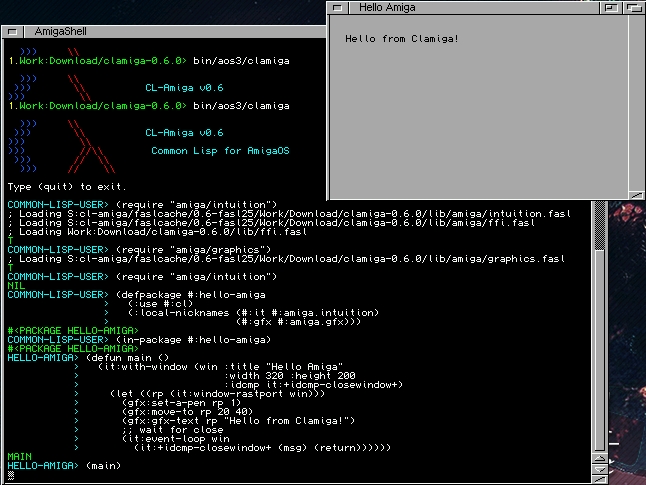Click the green MAIN output
The image size is (646, 485).
19,457
